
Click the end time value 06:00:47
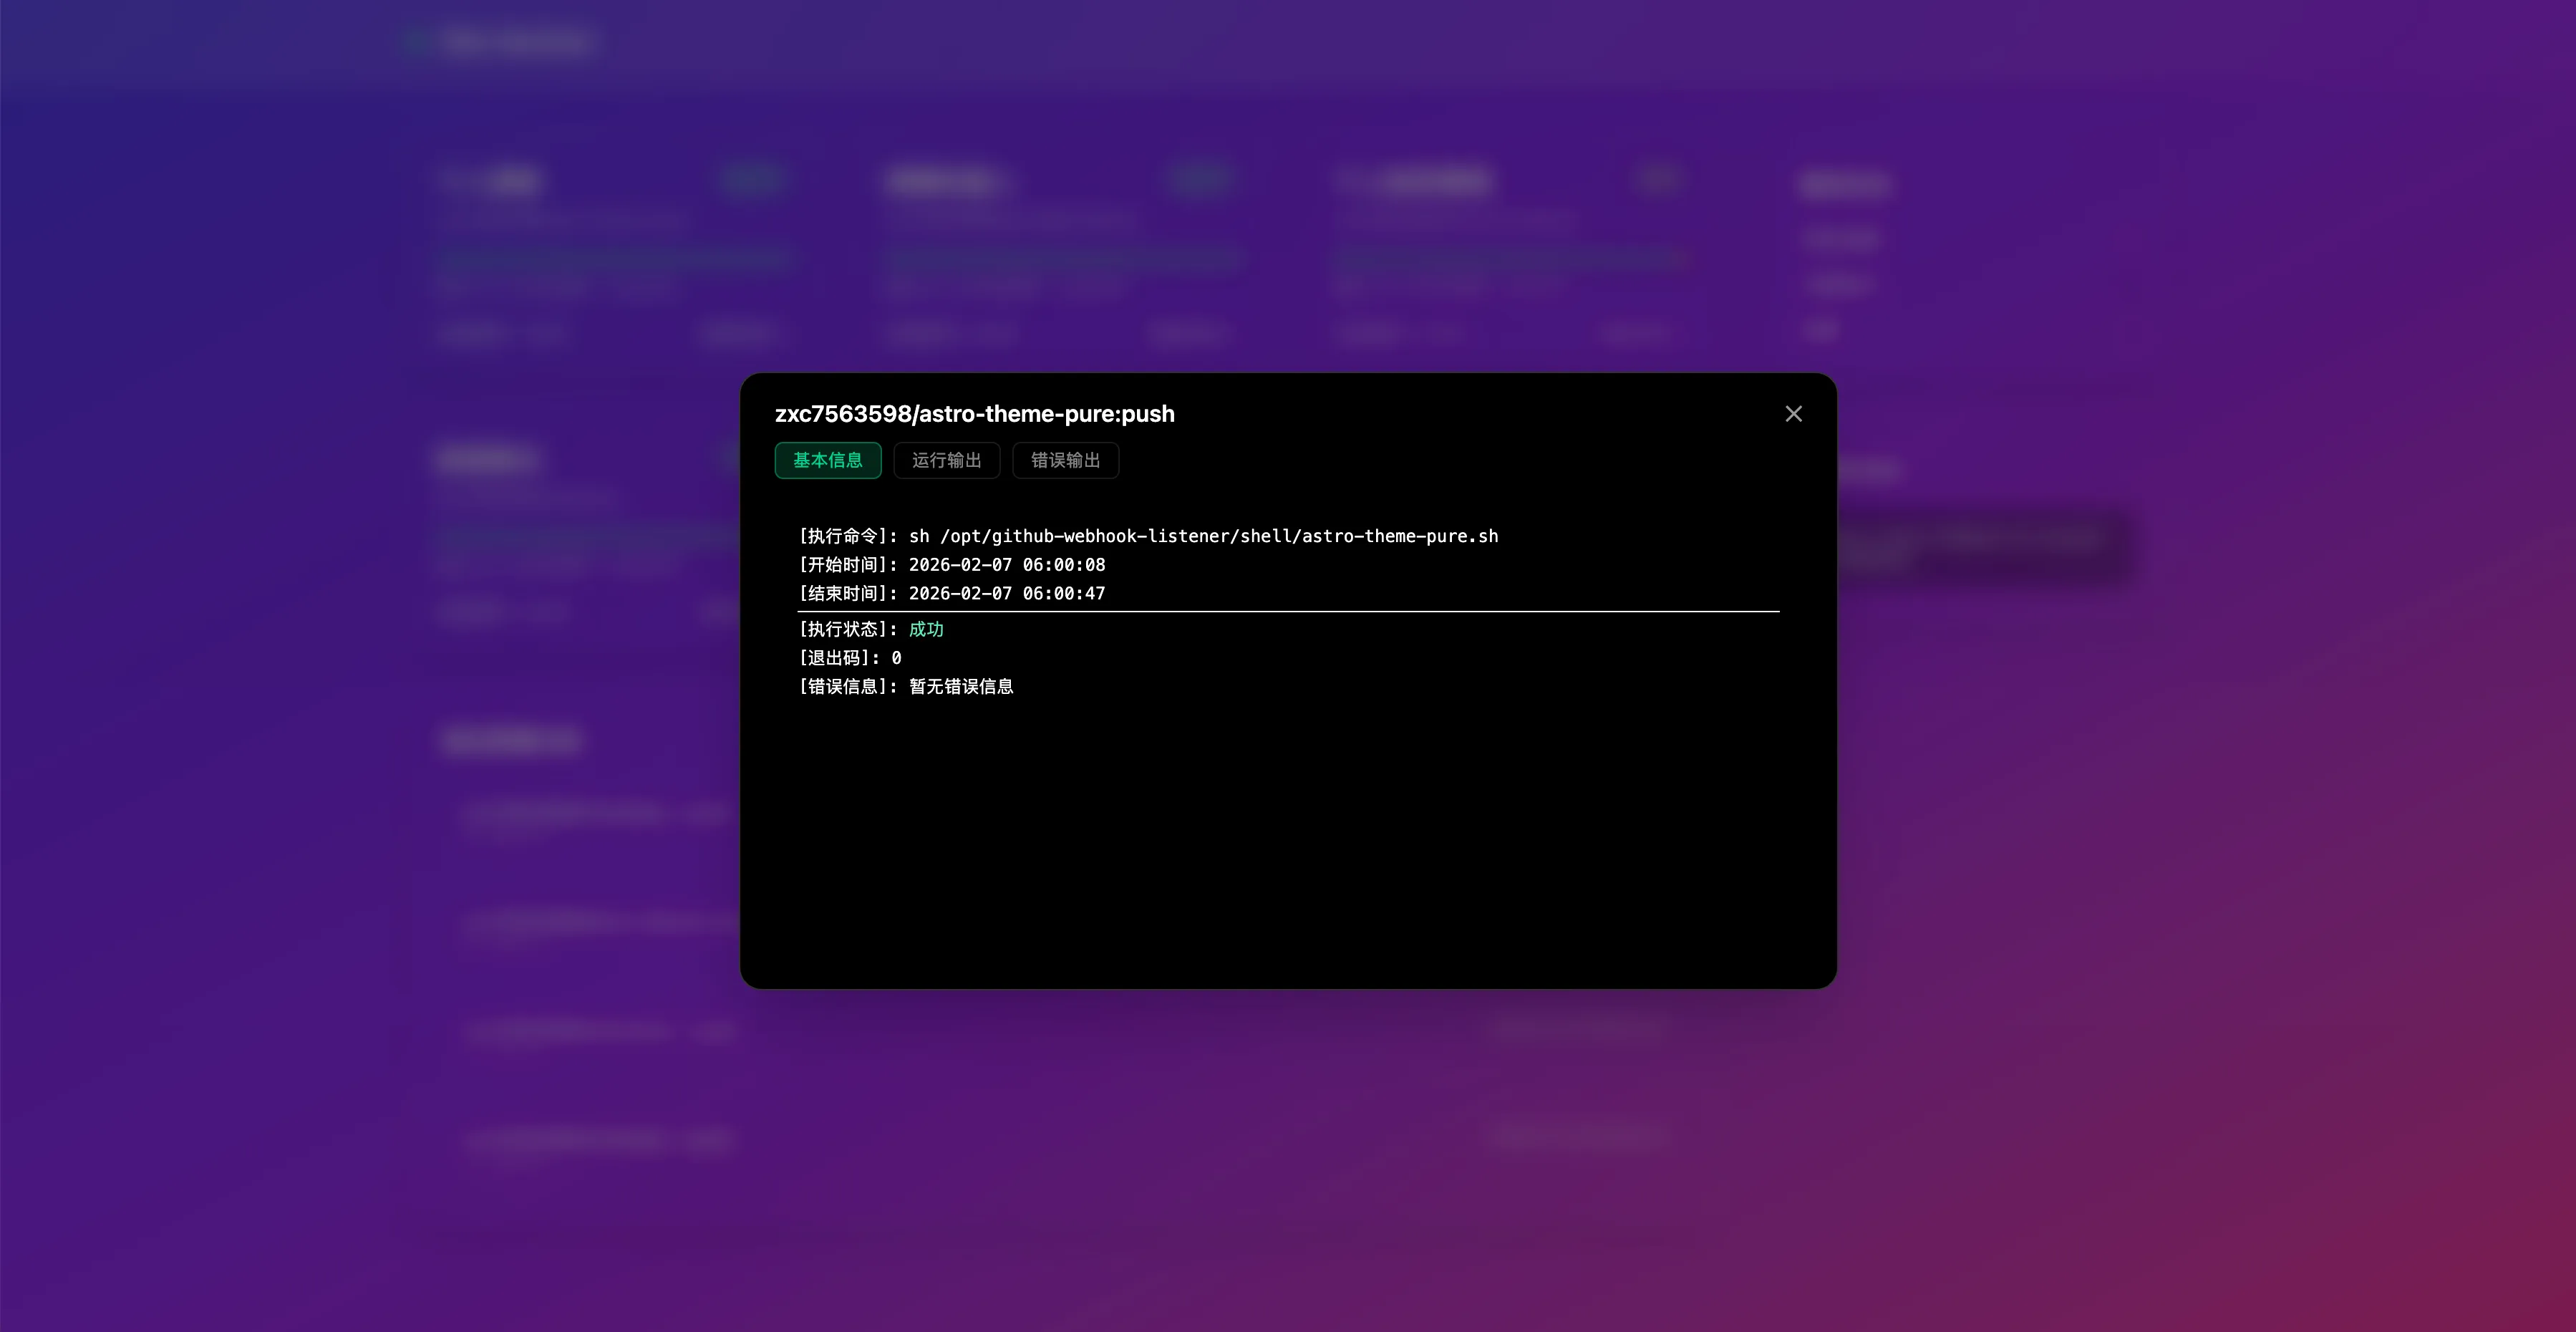pyautogui.click(x=1063, y=594)
